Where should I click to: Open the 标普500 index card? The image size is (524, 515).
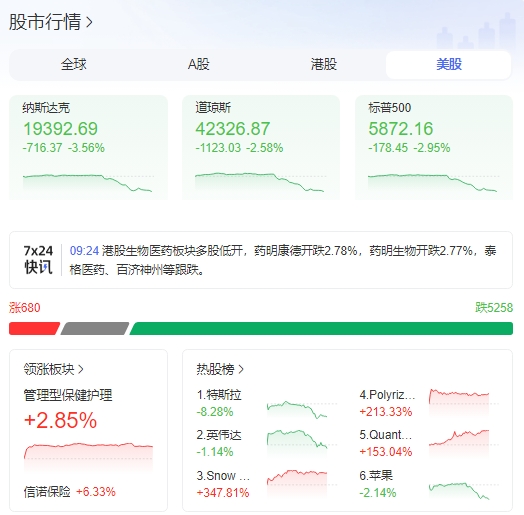click(434, 147)
